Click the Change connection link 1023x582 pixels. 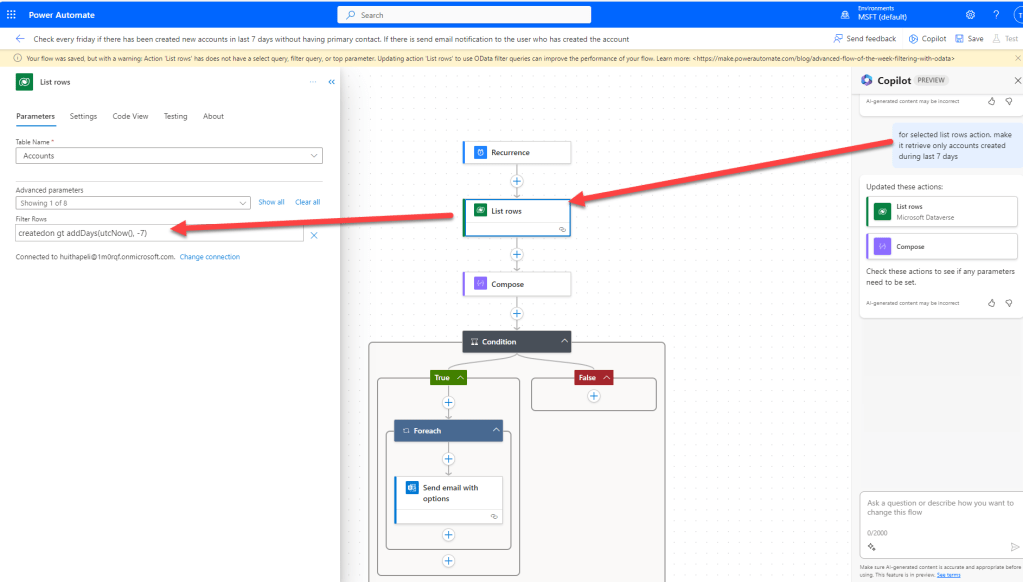[x=210, y=257]
